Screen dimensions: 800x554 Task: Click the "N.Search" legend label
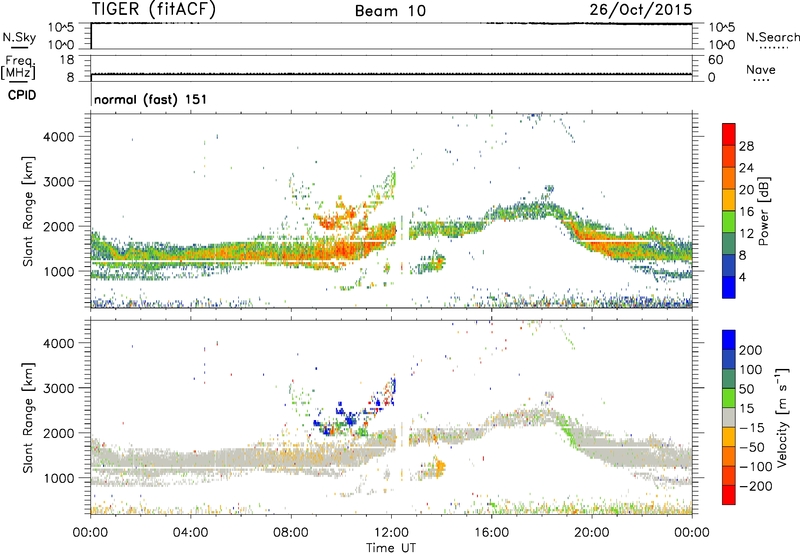[x=773, y=37]
